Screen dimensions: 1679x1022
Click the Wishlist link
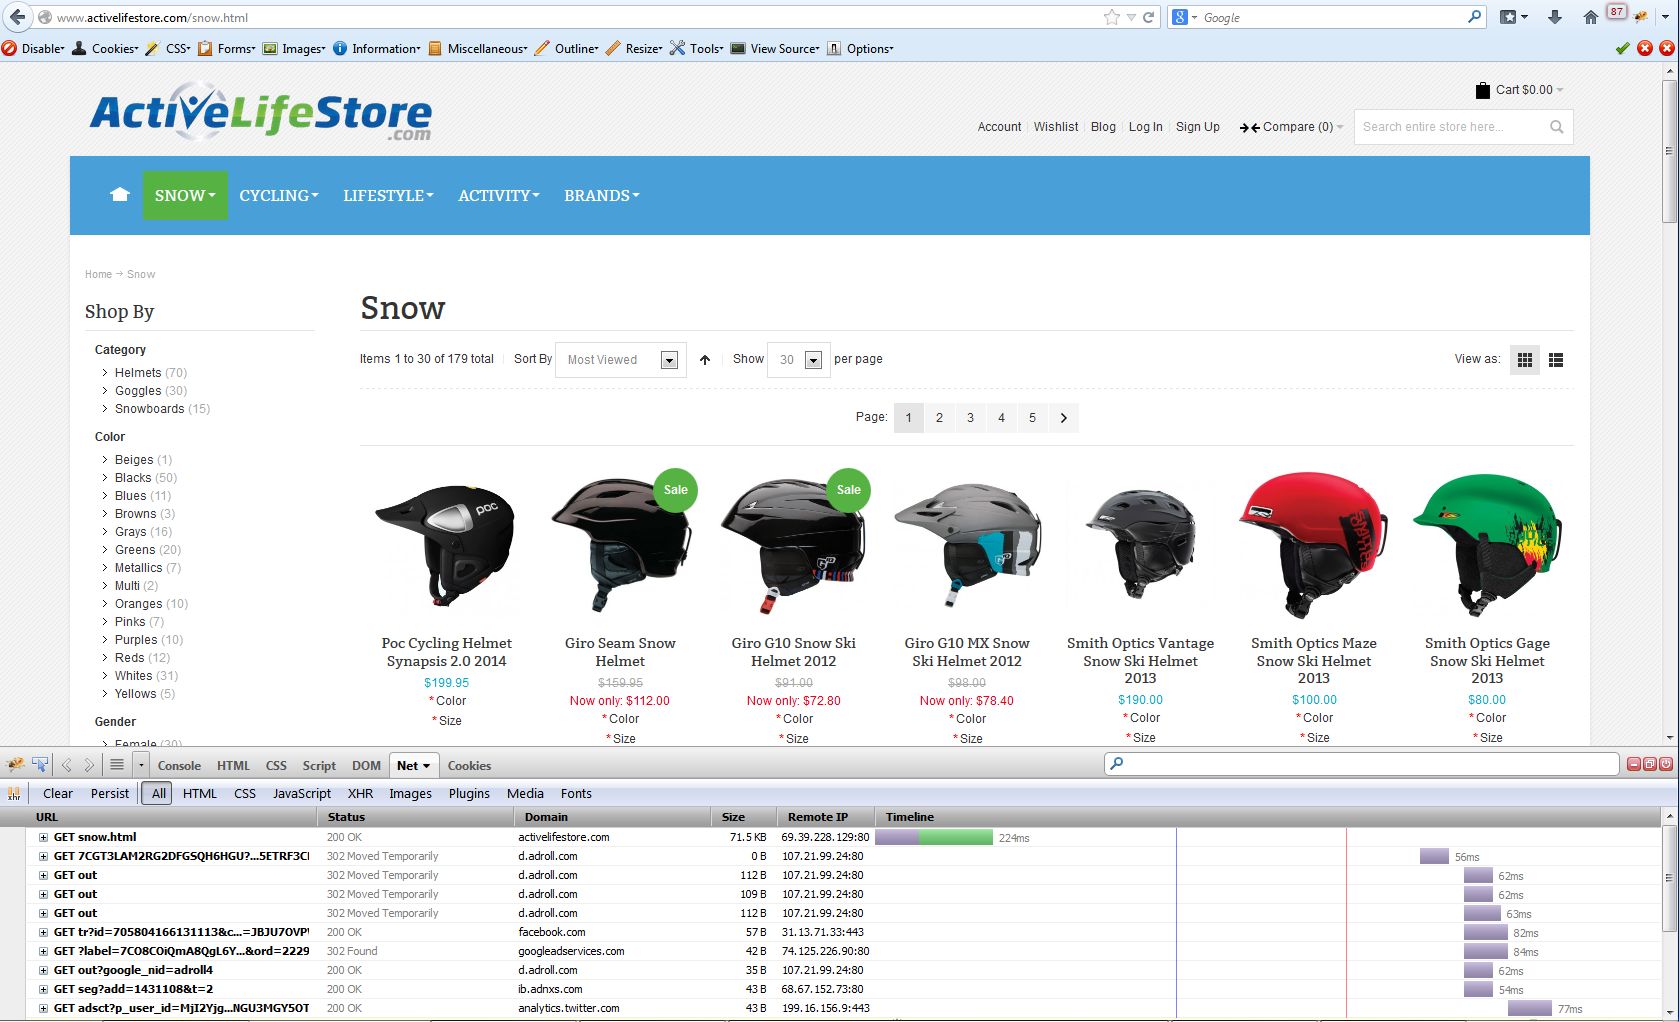(x=1056, y=127)
